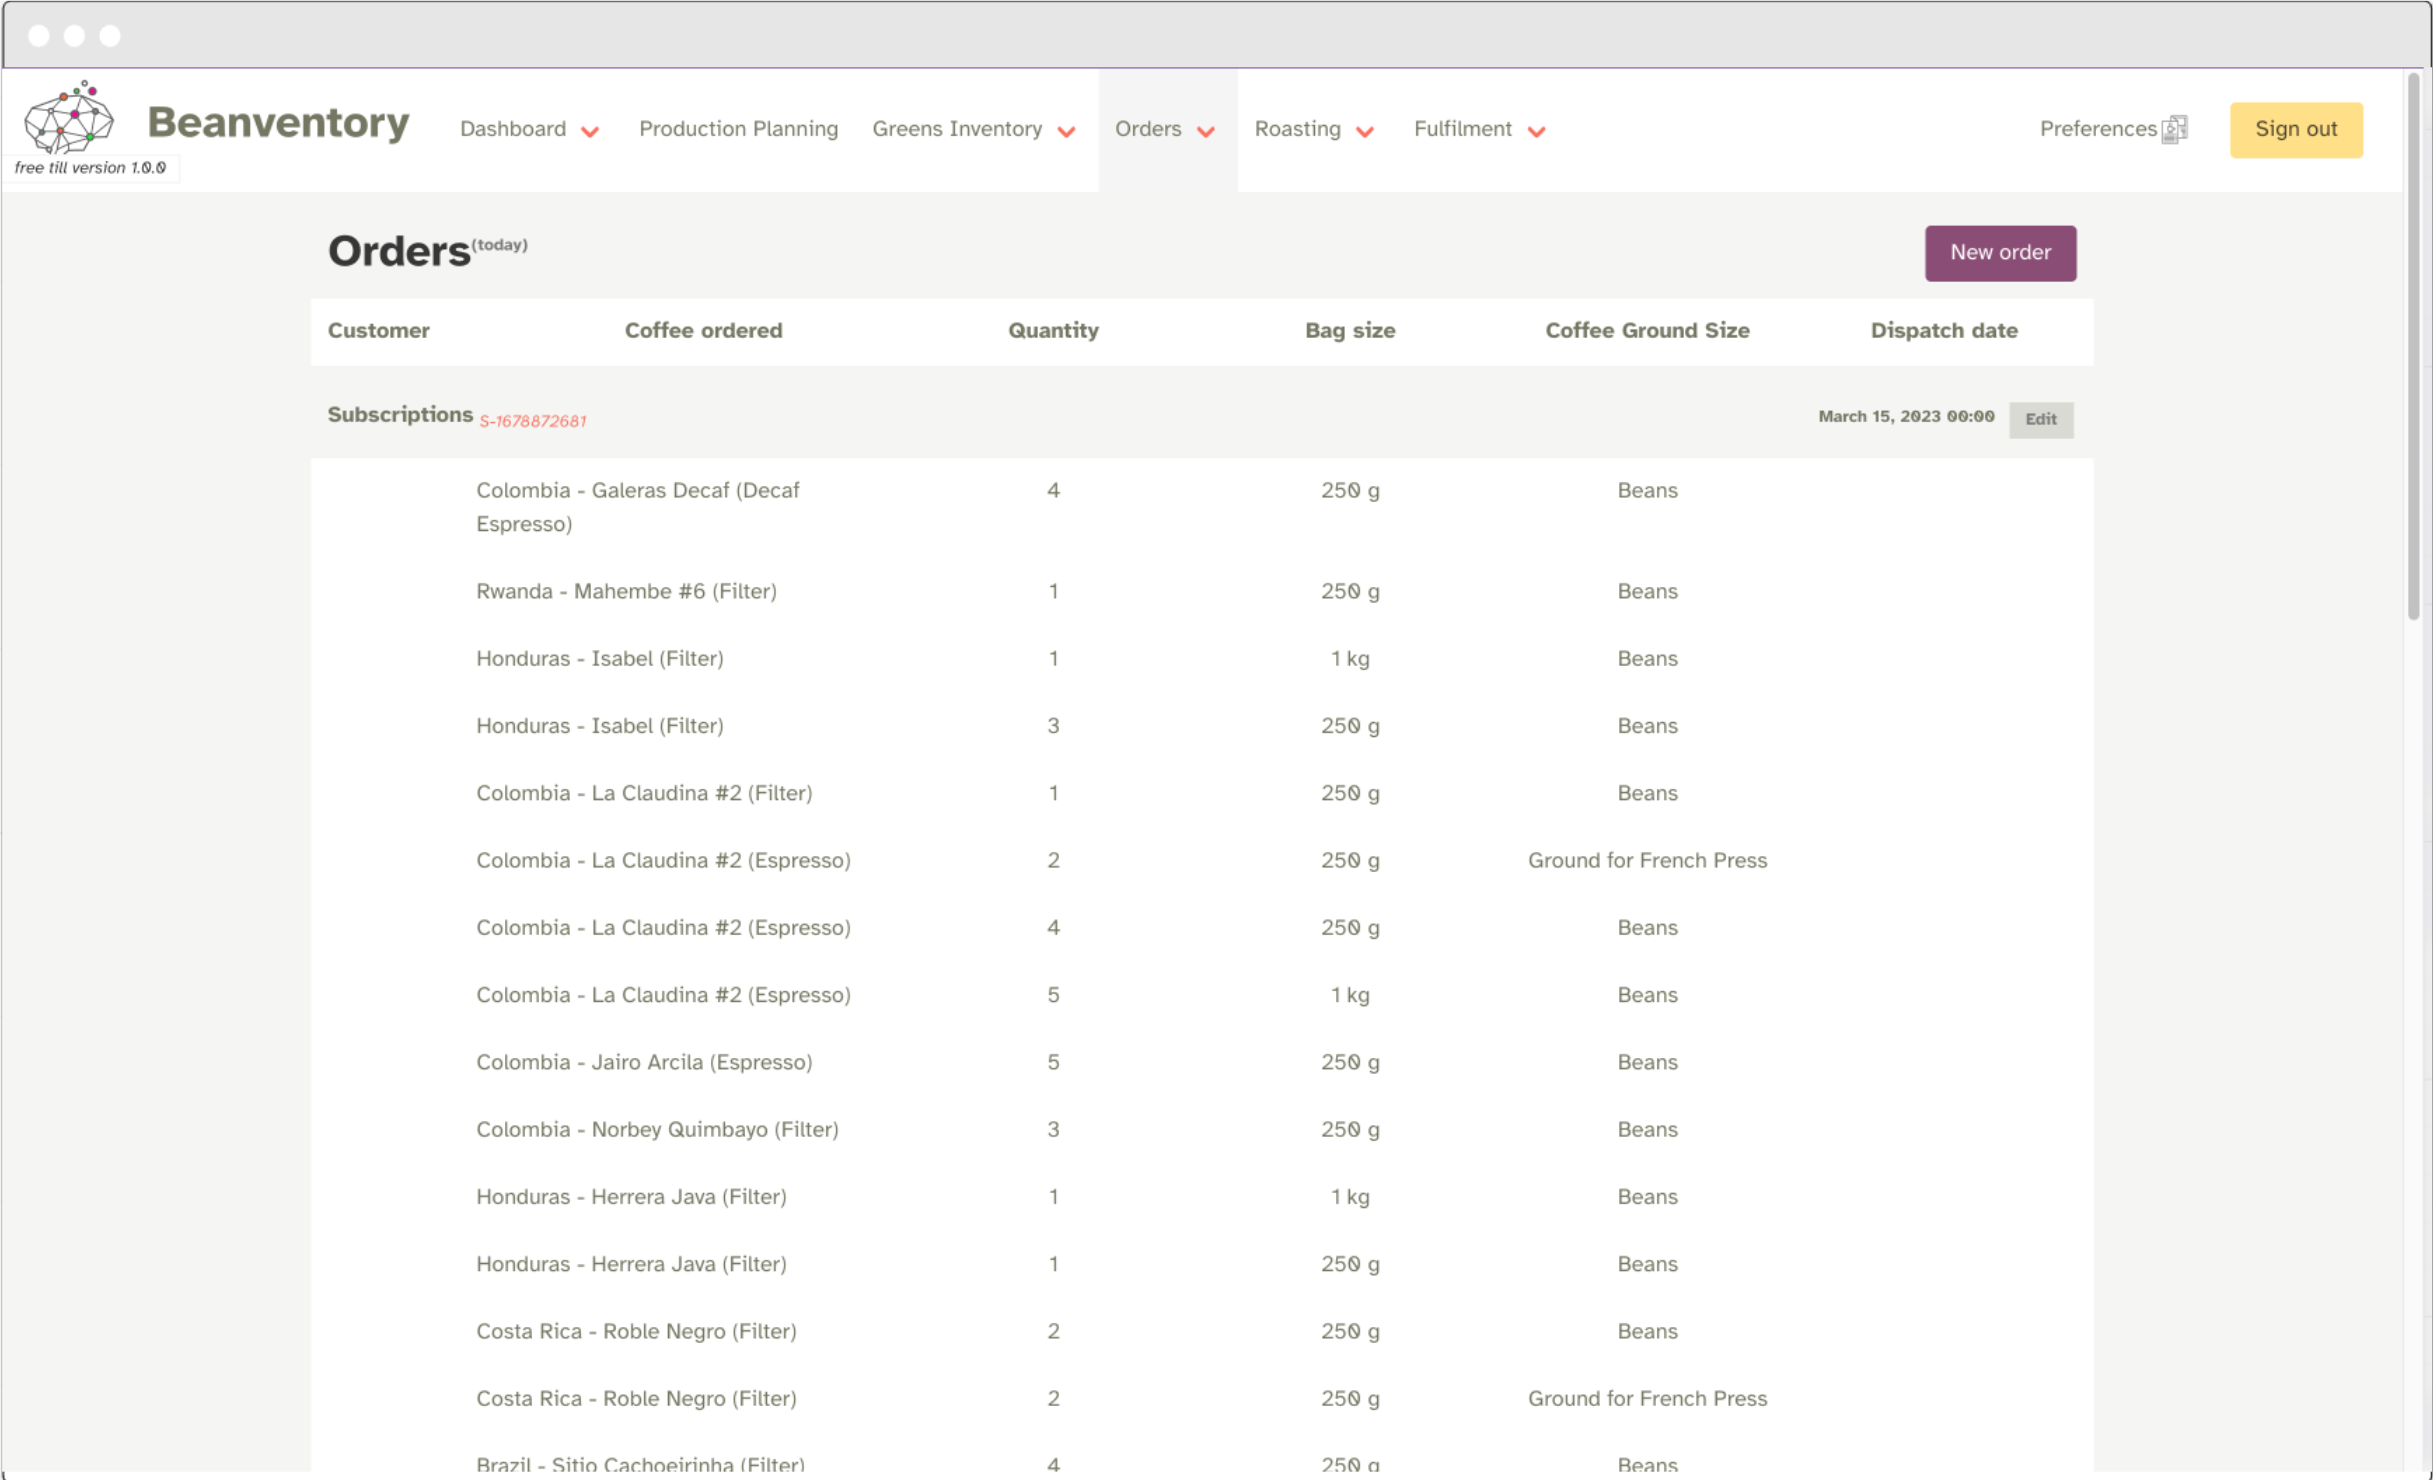Select La Claudina #2 (Espresso) 1 kg row

[1201, 995]
